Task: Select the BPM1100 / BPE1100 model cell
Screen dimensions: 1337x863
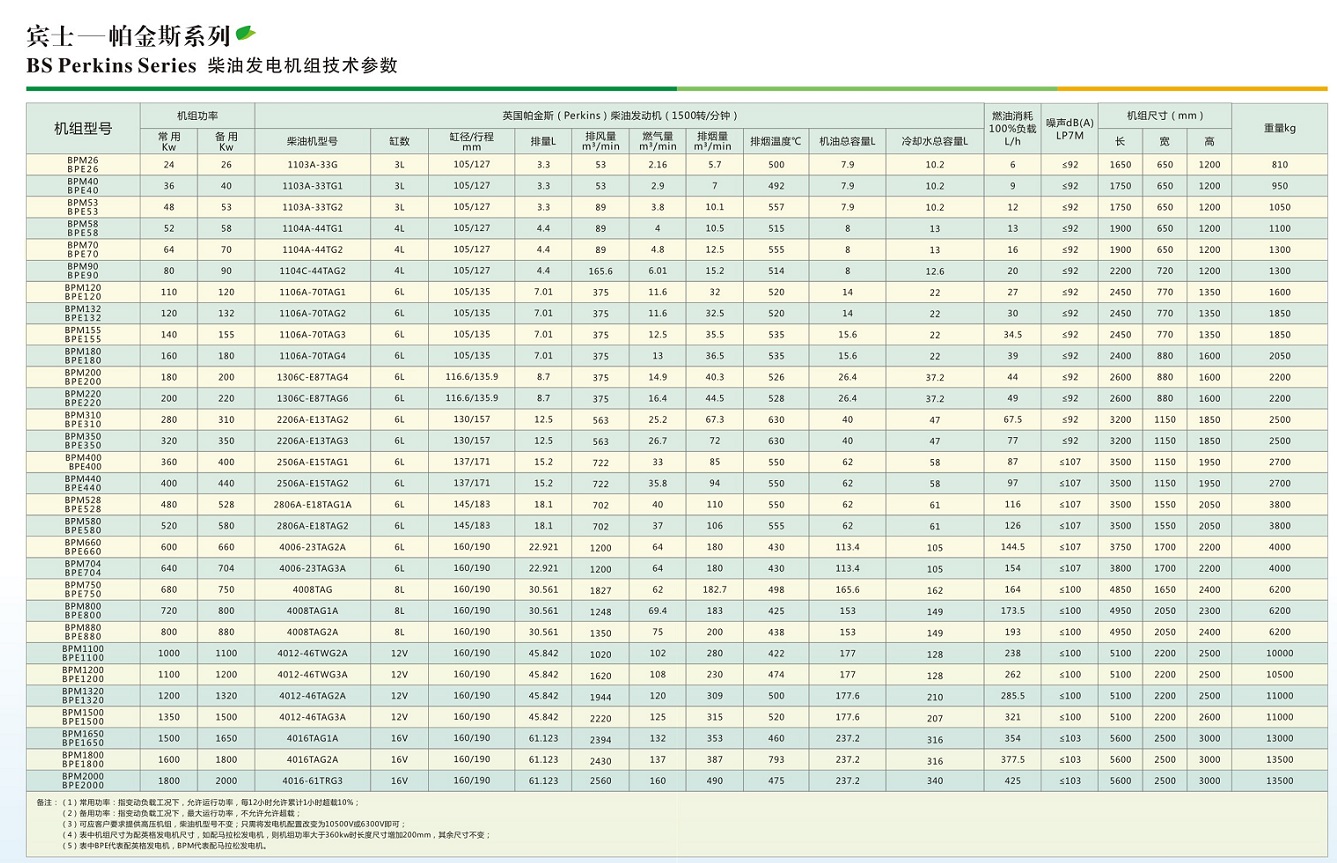Action: pyautogui.click(x=83, y=653)
